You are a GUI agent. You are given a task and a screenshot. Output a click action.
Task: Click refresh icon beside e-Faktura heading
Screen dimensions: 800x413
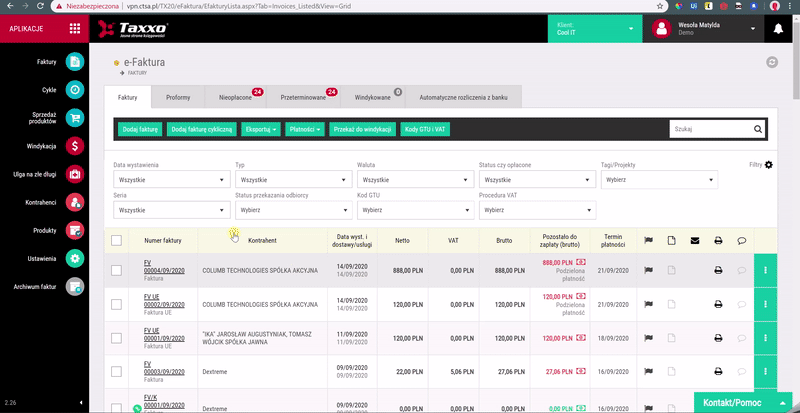(x=772, y=62)
